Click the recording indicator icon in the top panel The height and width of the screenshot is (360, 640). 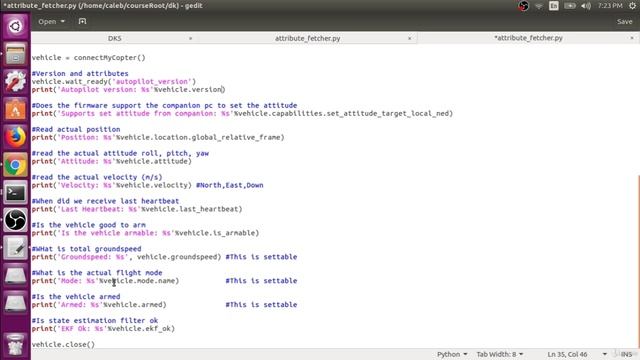tap(523, 6)
